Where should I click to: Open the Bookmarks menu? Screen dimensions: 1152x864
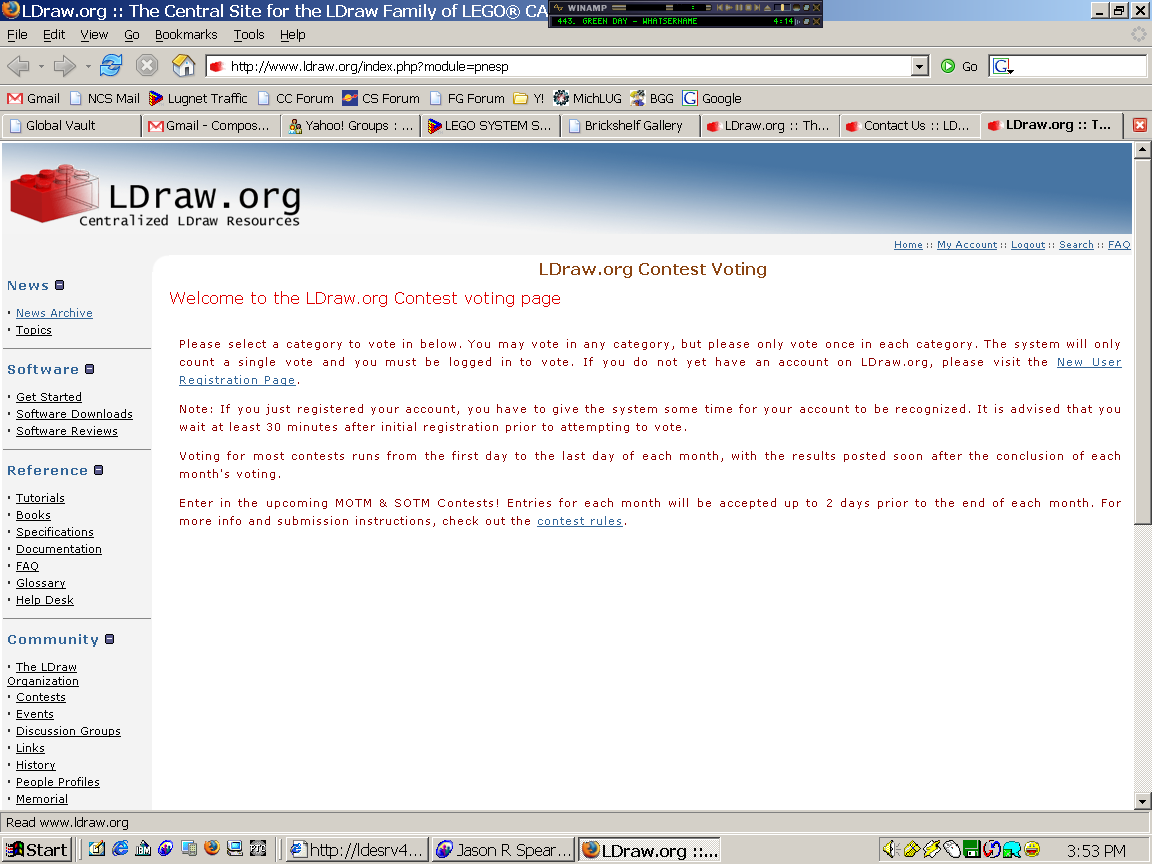coord(186,35)
